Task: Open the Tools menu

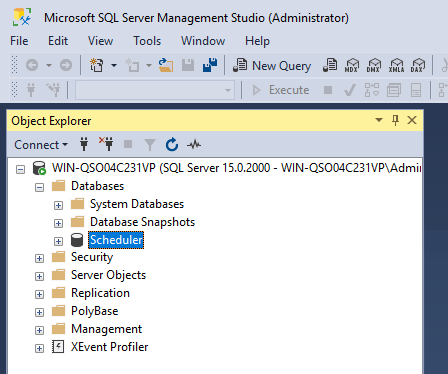Action: (147, 41)
